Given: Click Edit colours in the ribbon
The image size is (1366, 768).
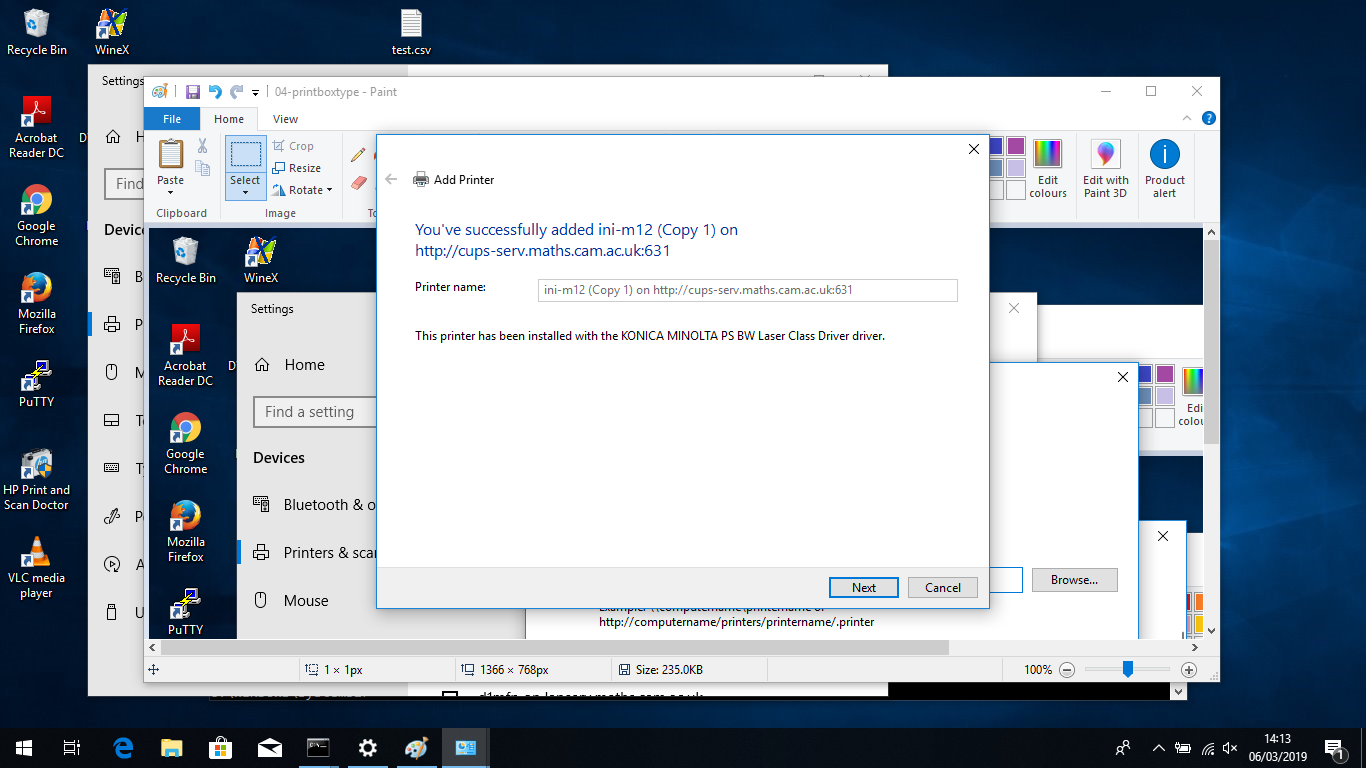Looking at the screenshot, I should pos(1047,168).
